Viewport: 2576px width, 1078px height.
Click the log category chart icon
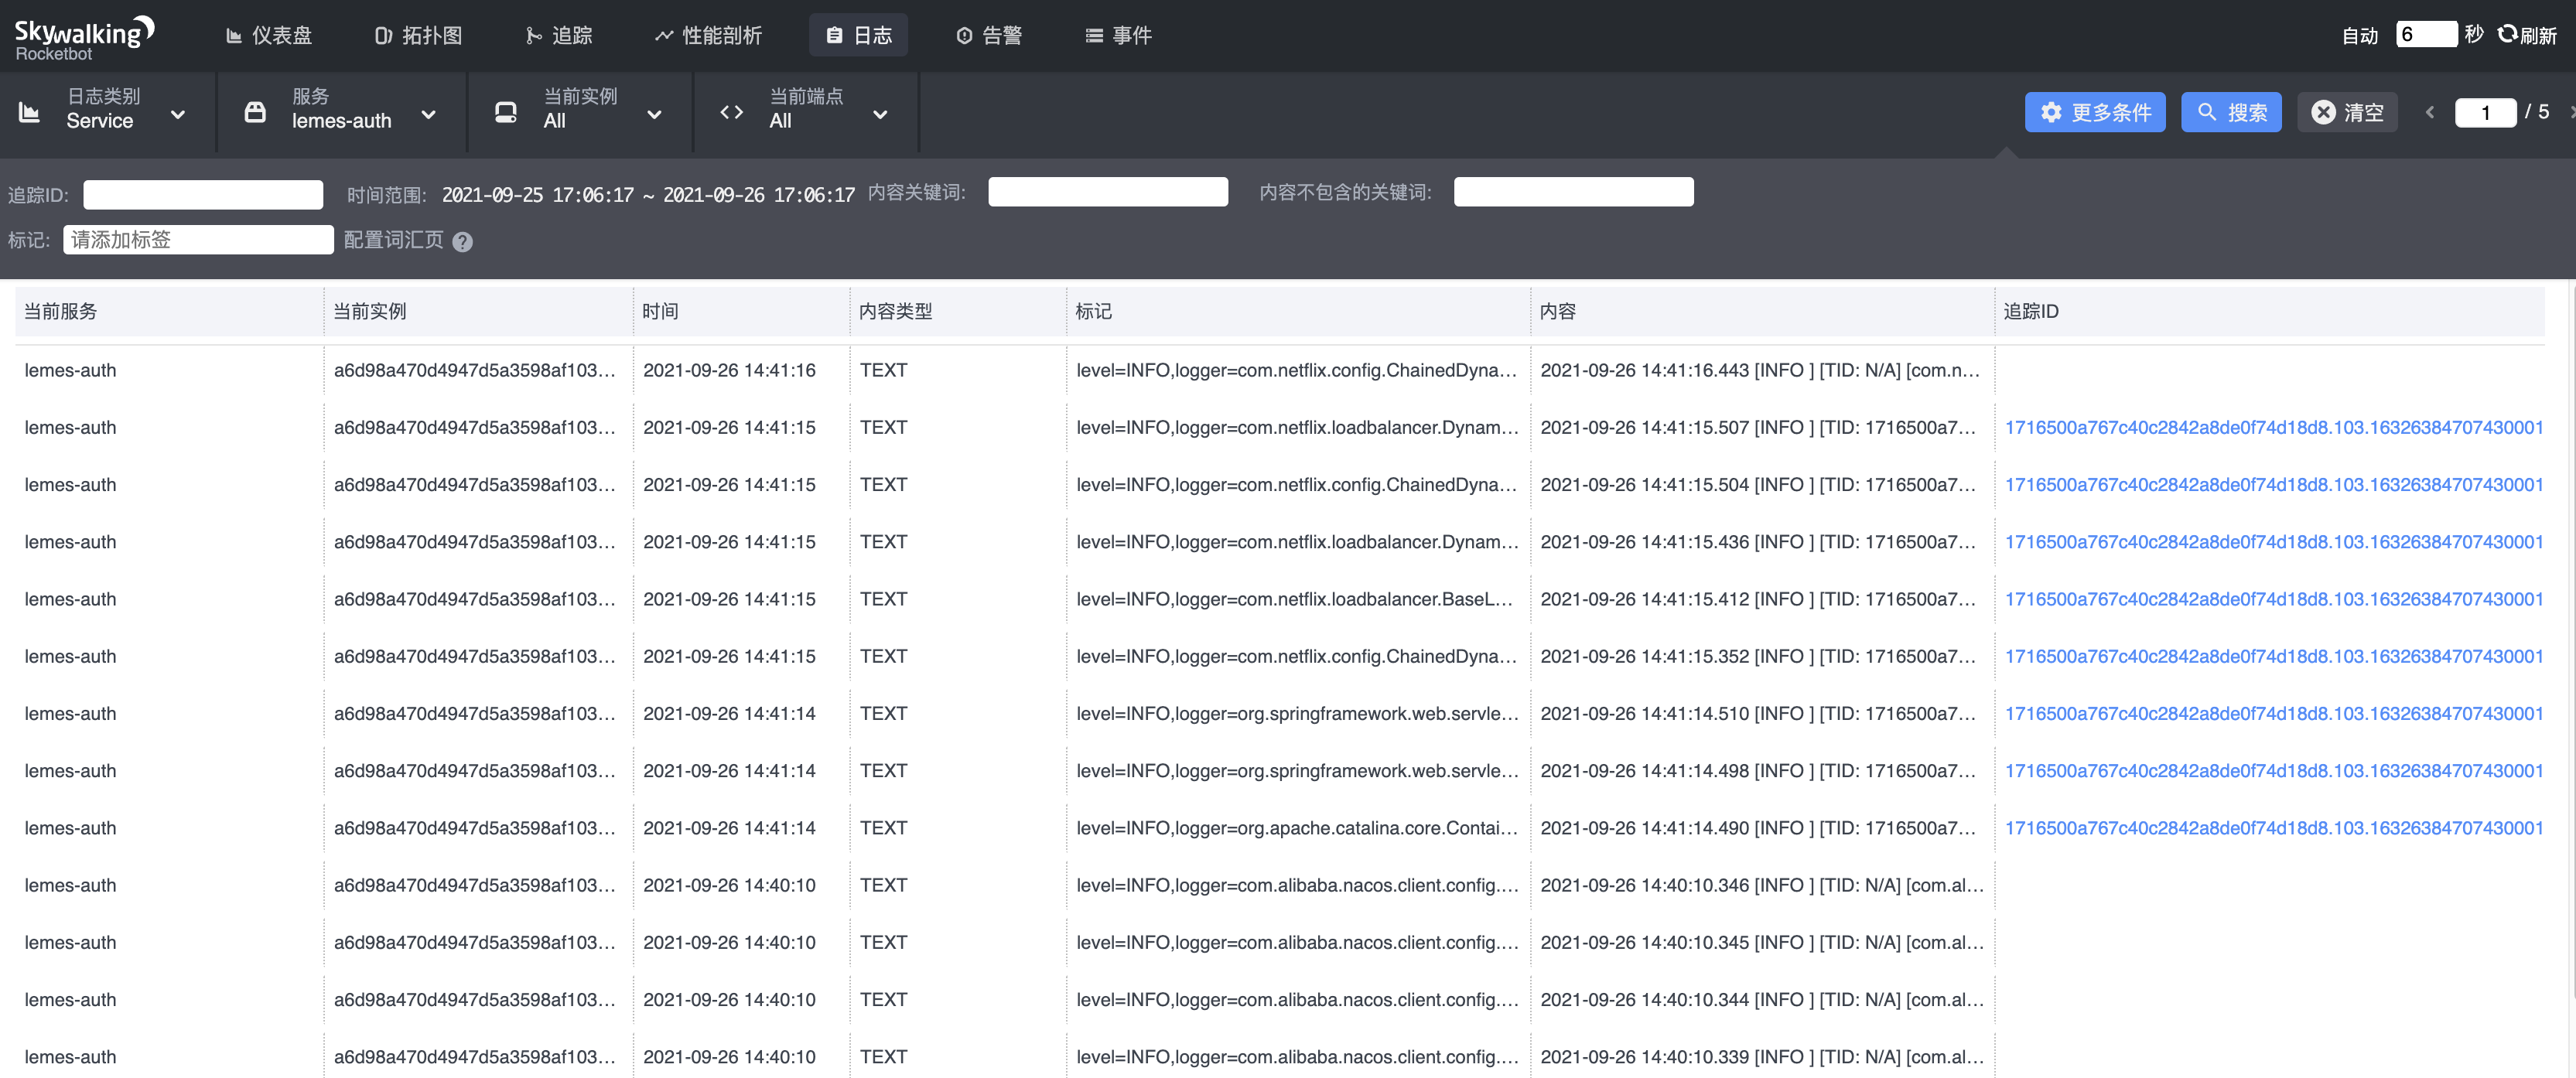(30, 112)
